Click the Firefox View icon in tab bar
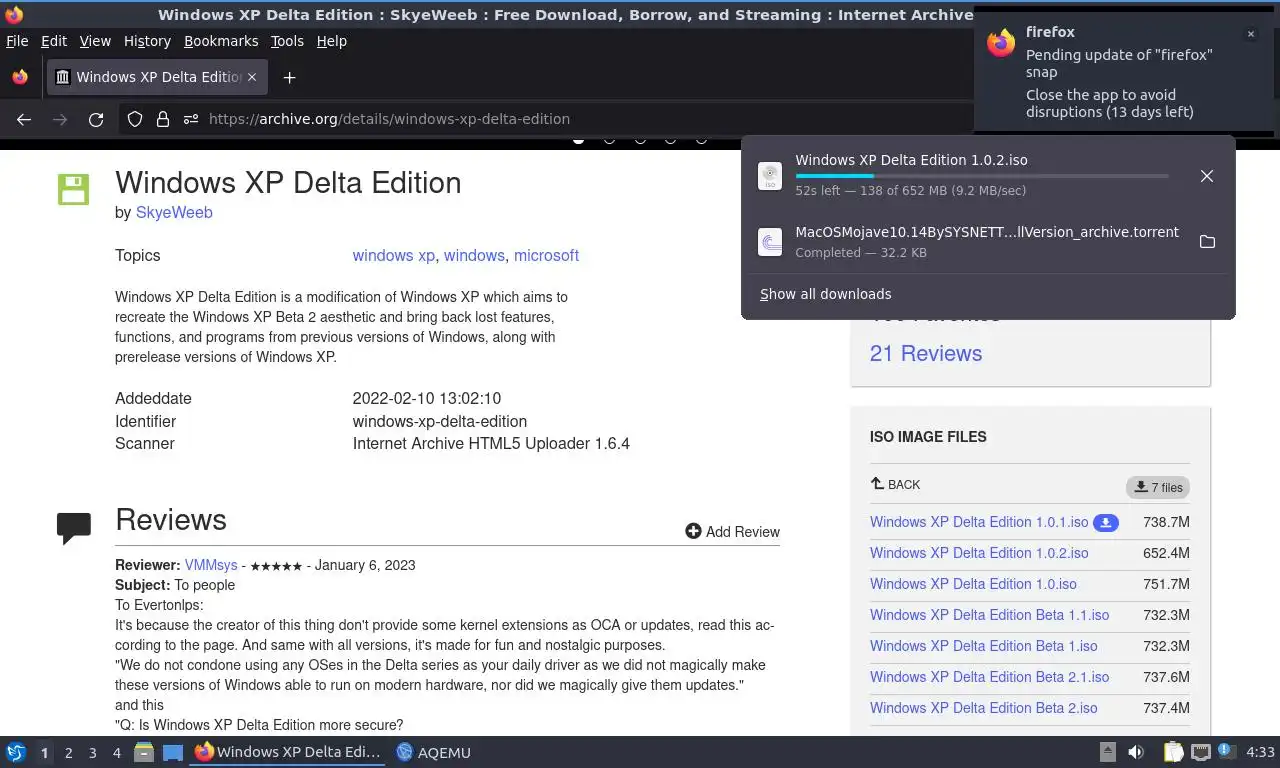The height and width of the screenshot is (768, 1280). [20, 77]
